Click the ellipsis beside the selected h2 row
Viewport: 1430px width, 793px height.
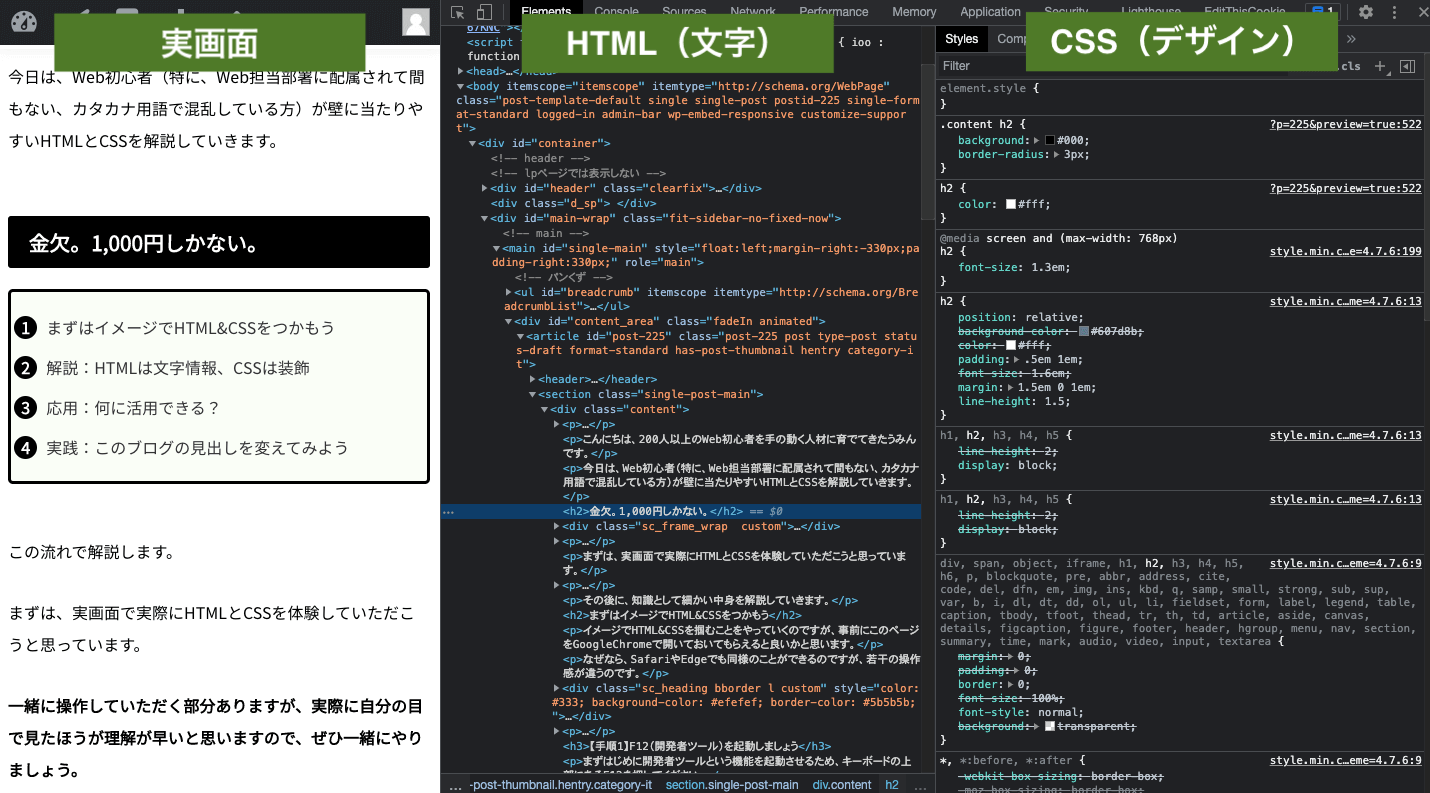pos(448,511)
